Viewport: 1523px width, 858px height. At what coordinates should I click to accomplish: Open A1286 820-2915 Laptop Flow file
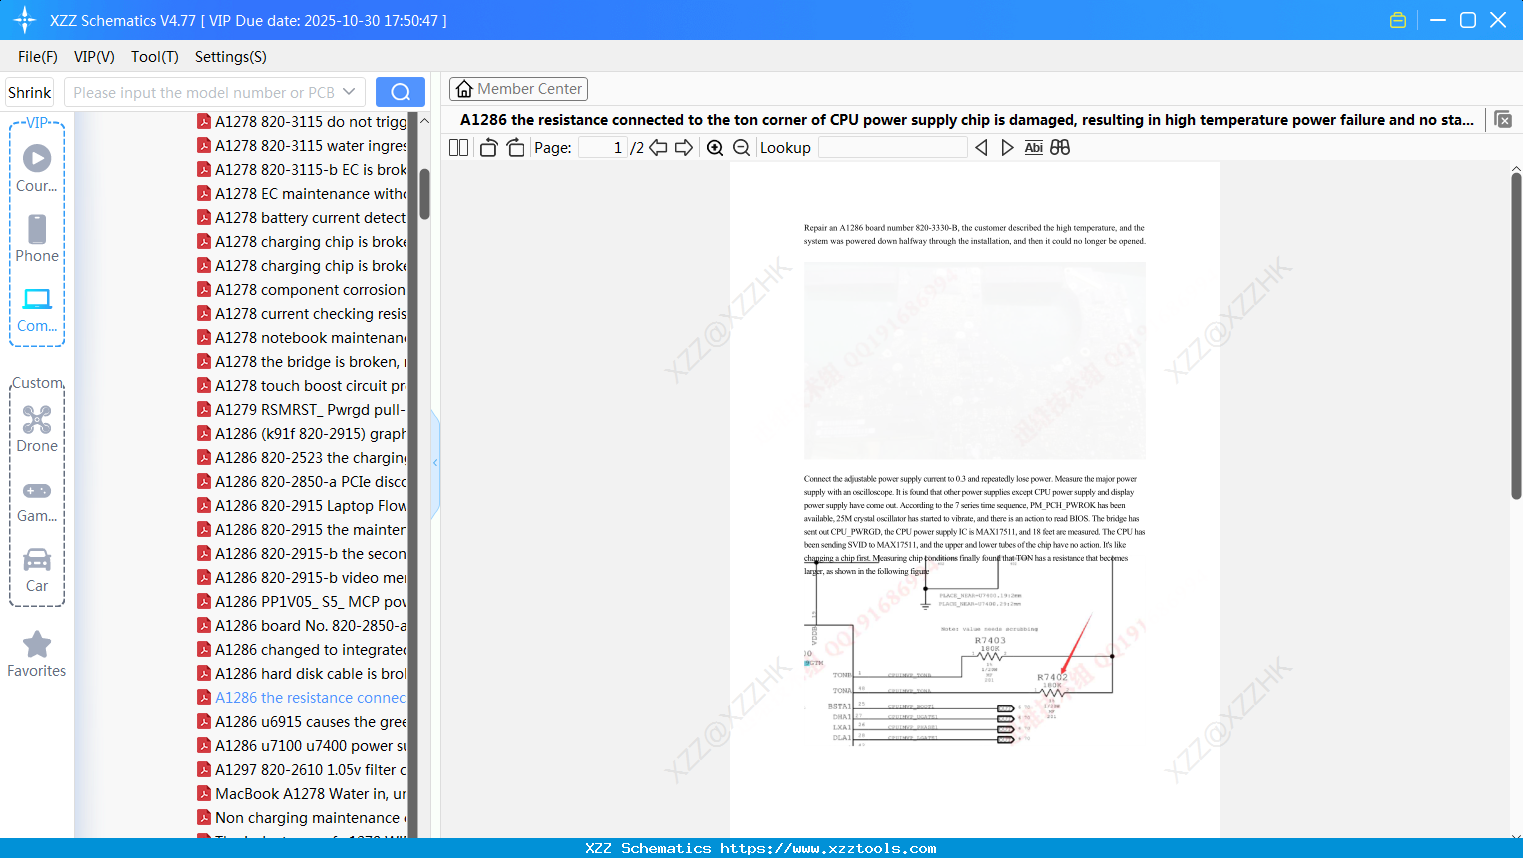click(302, 506)
